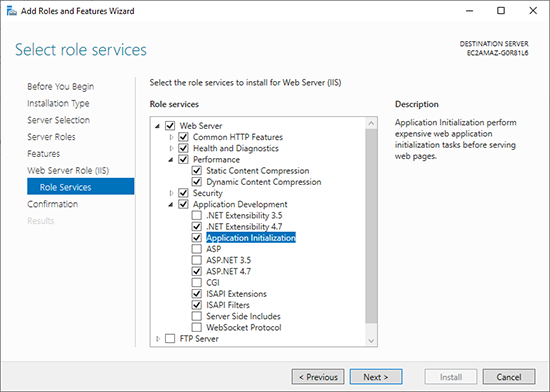Screen dimensions: 550x392
Task: Open the Server Roles step
Action: coord(51,137)
